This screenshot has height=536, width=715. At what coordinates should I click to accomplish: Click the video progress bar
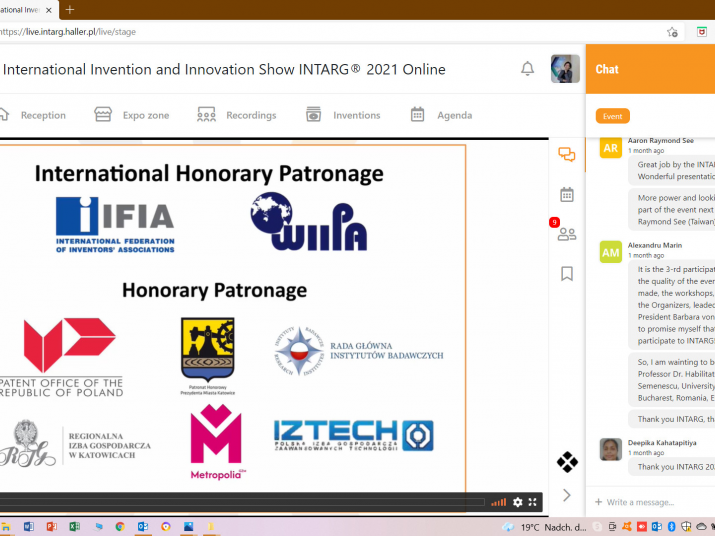click(240, 502)
